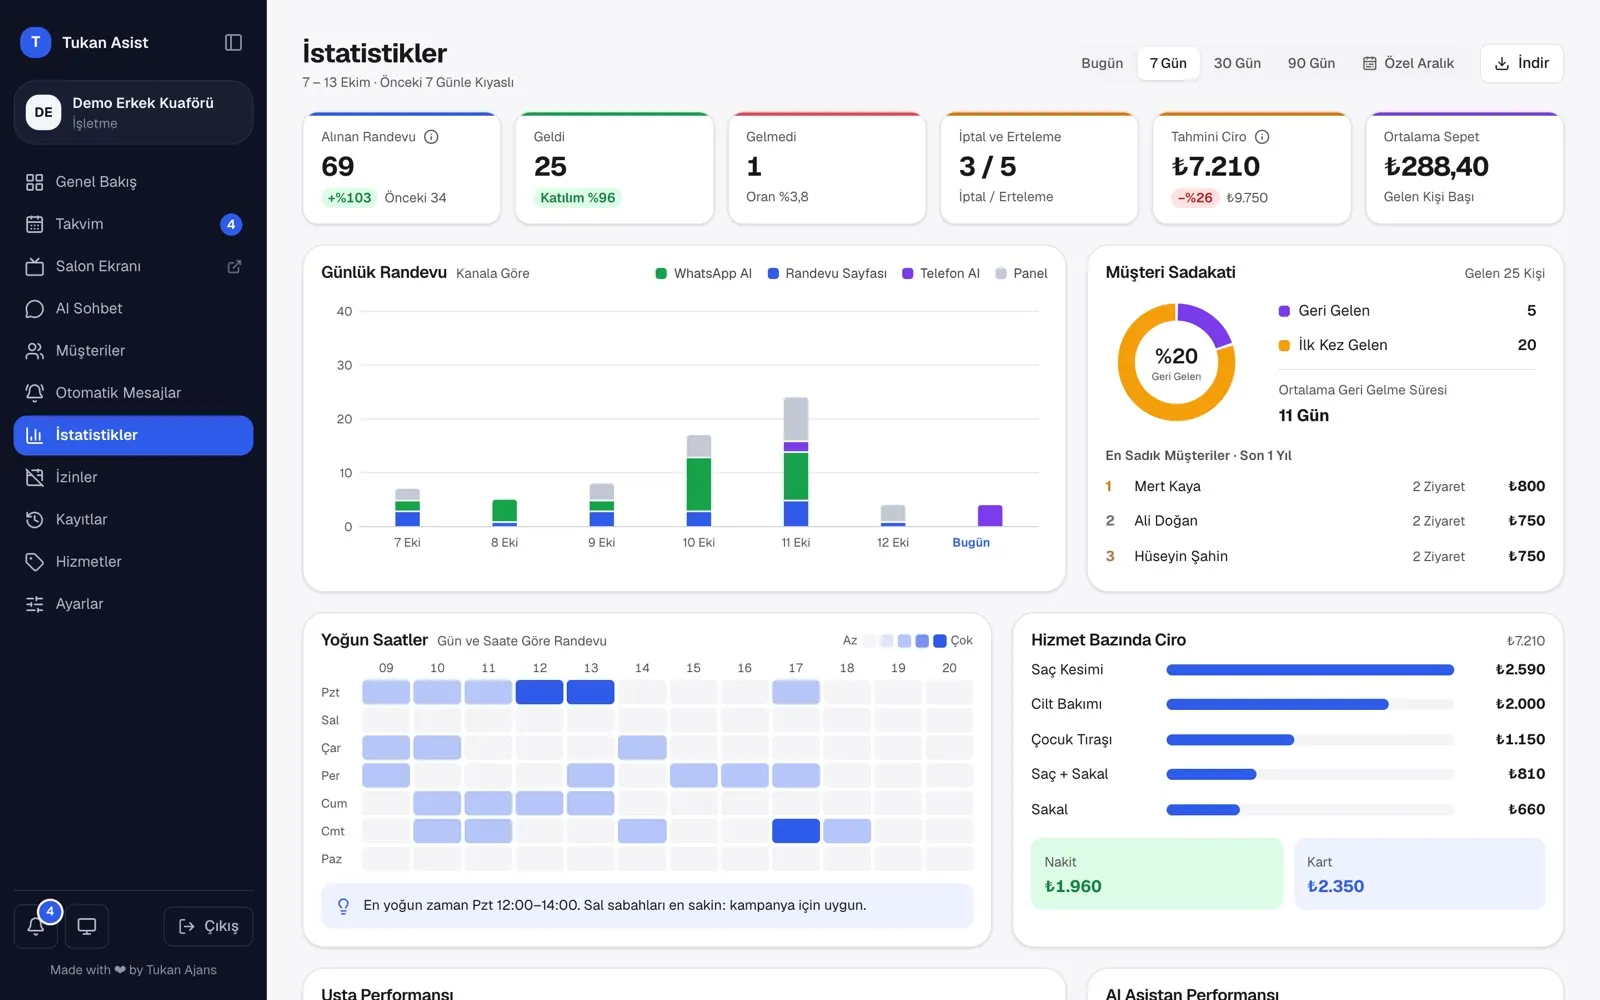Click the Saç Kesimi revenue bar
Image resolution: width=1600 pixels, height=1000 pixels.
[1310, 670]
